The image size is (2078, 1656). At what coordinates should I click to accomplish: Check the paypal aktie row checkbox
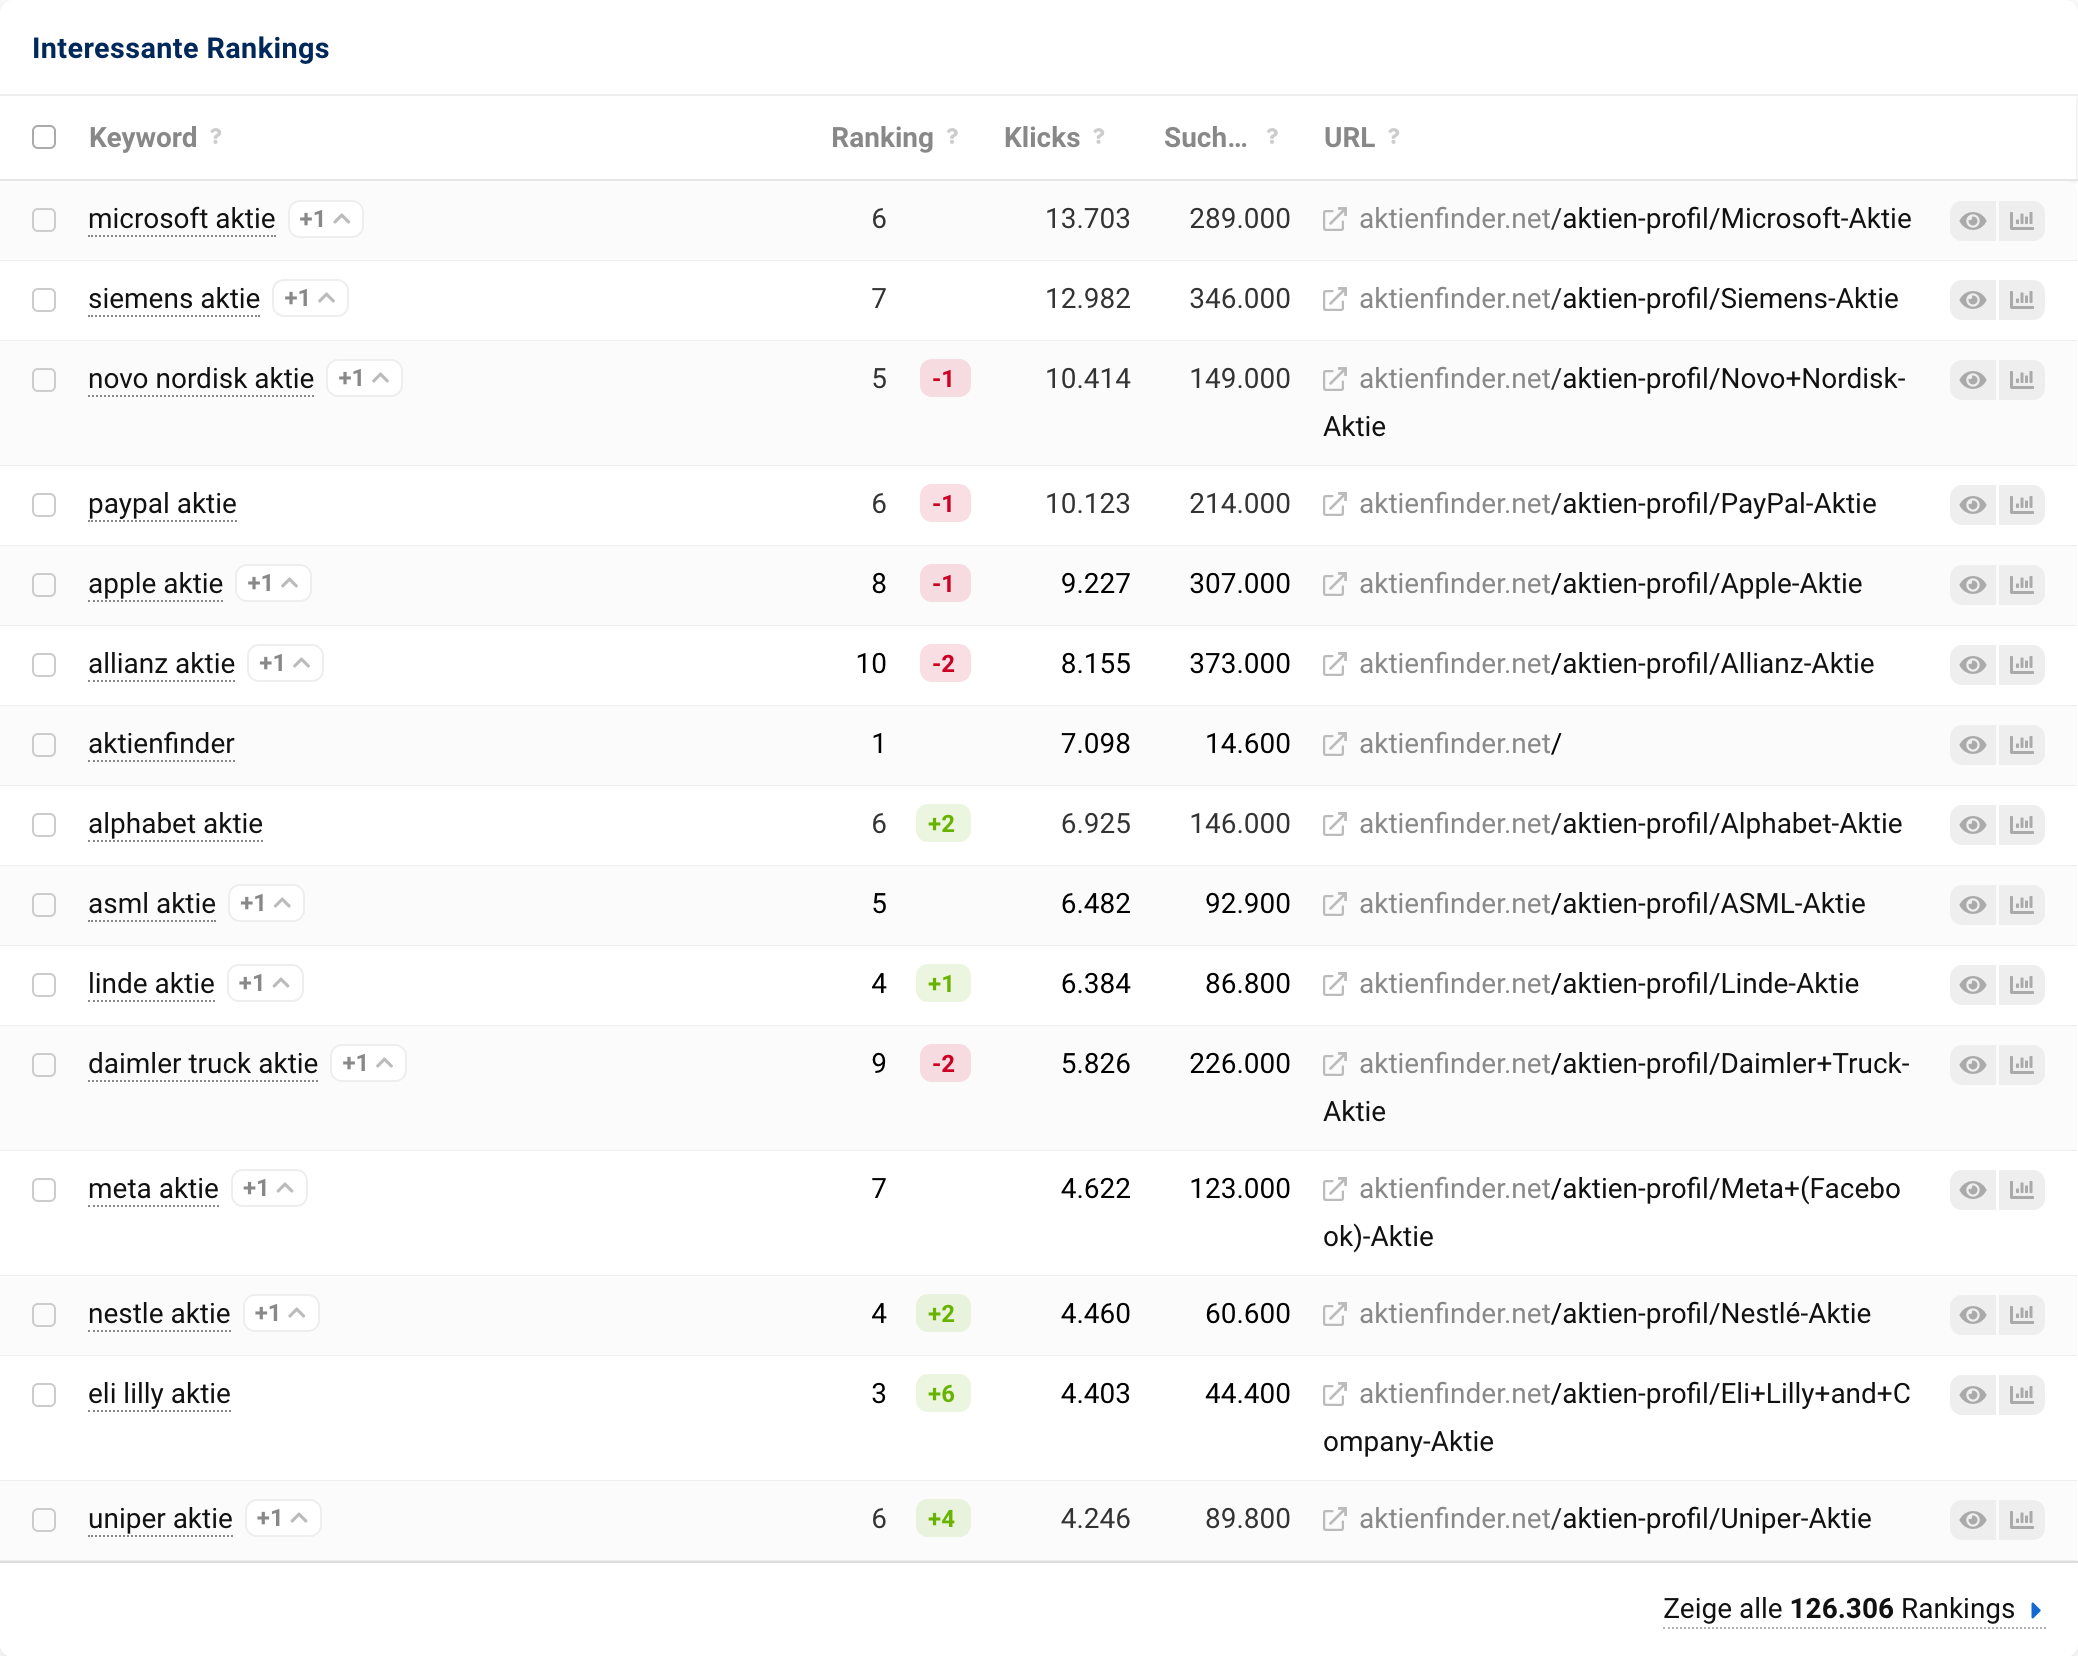tap(44, 505)
